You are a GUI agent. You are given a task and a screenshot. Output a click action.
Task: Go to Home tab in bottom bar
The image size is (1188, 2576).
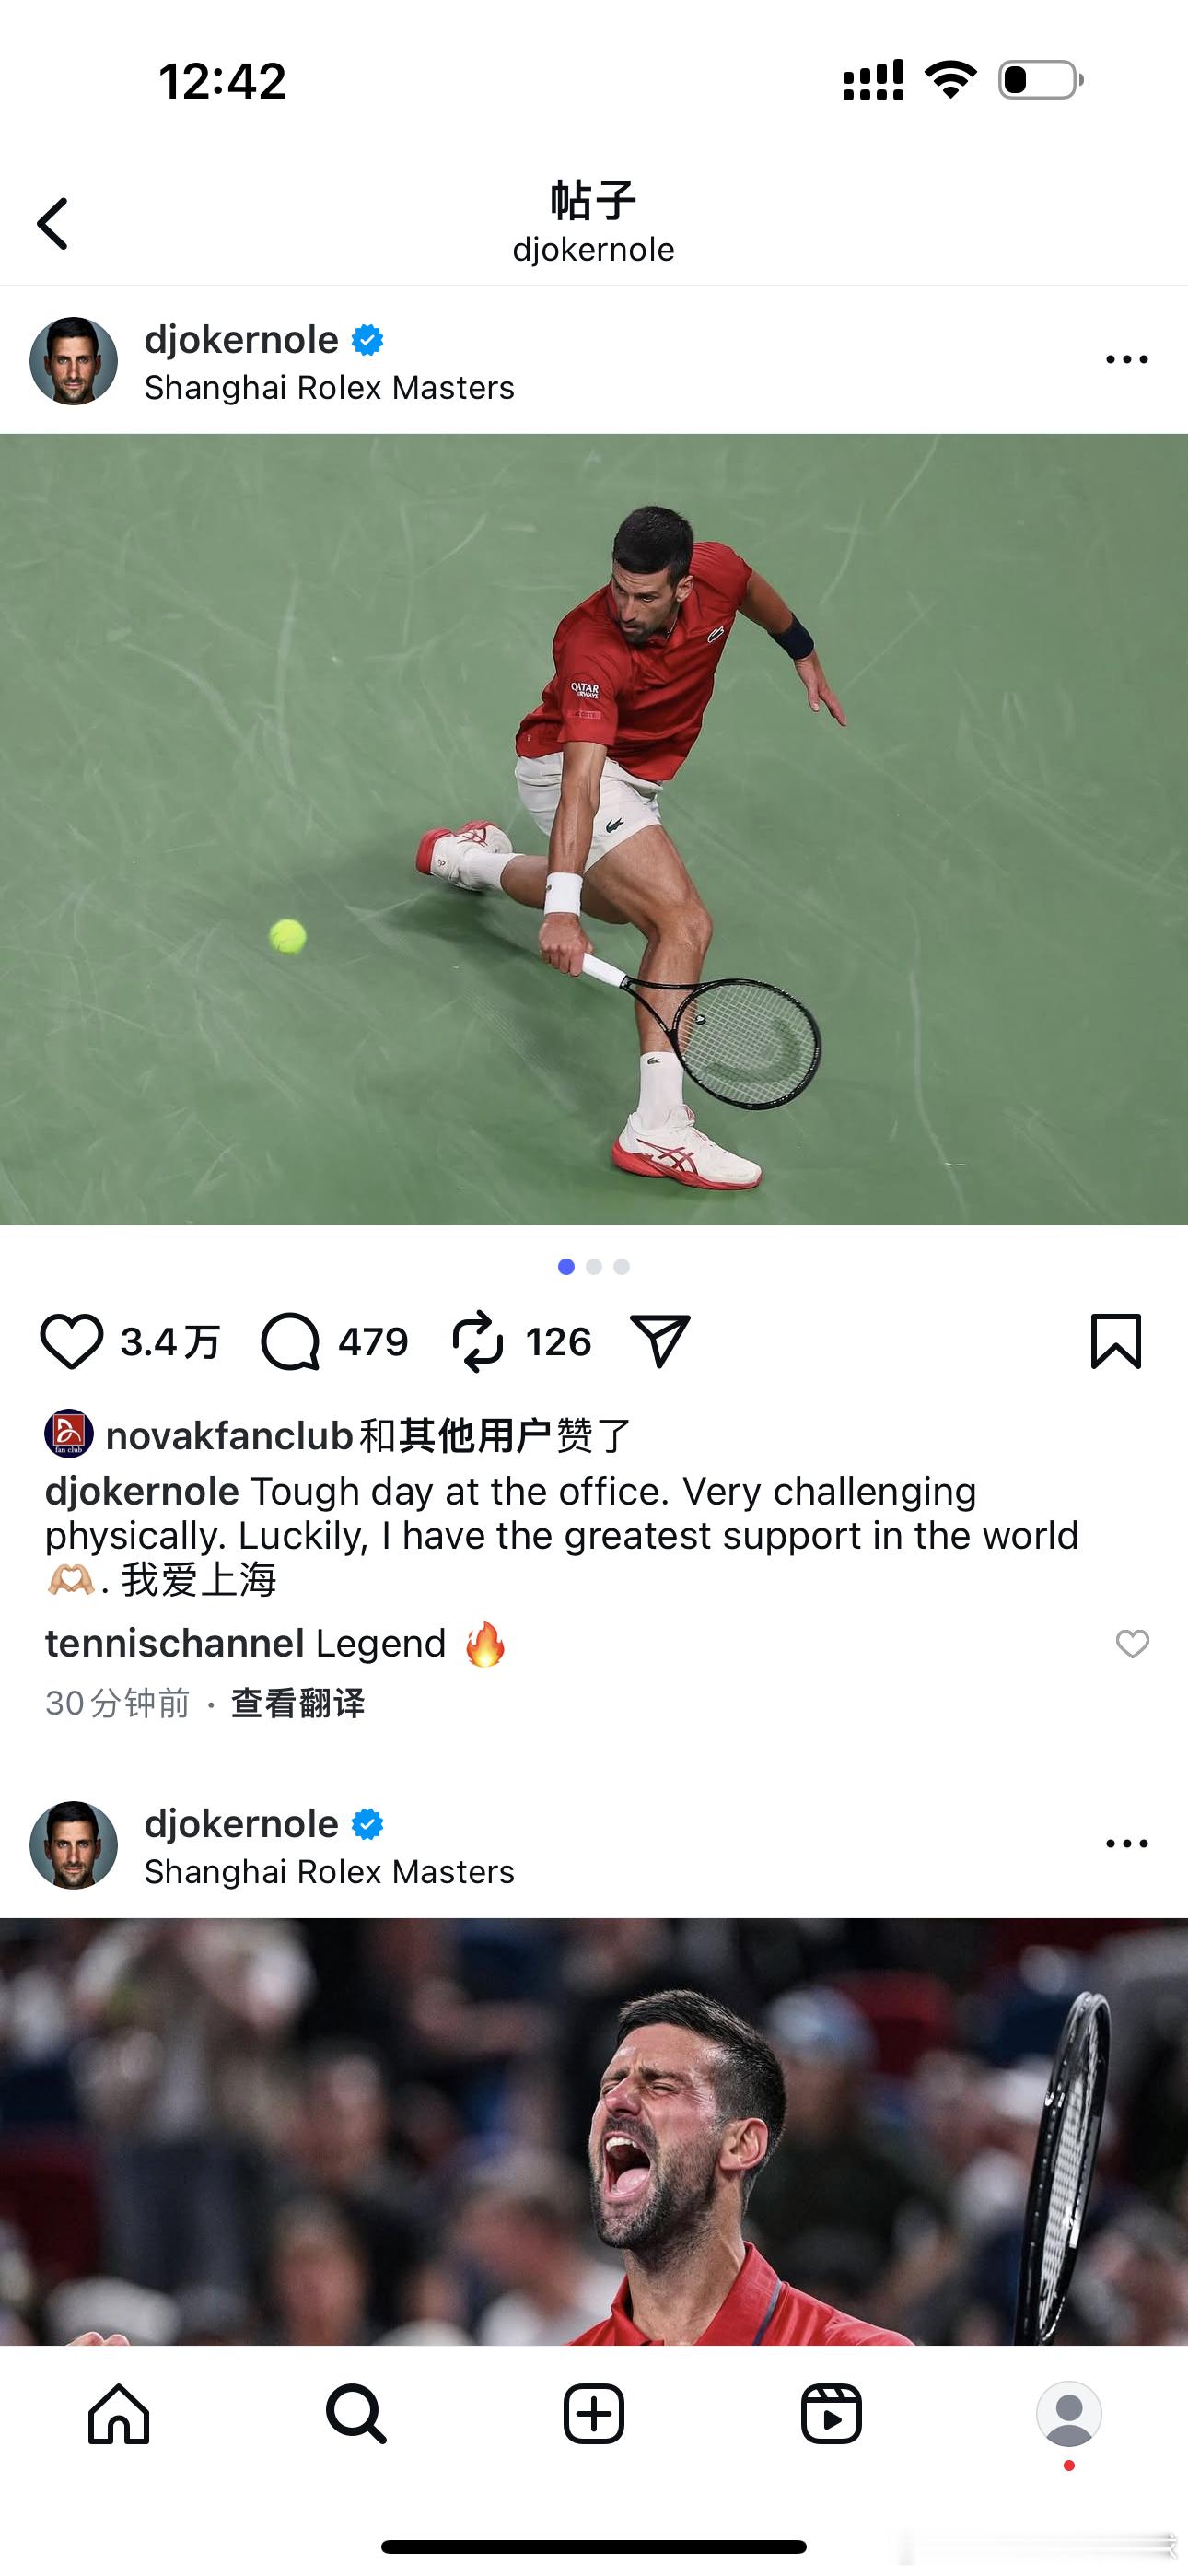[x=119, y=2414]
